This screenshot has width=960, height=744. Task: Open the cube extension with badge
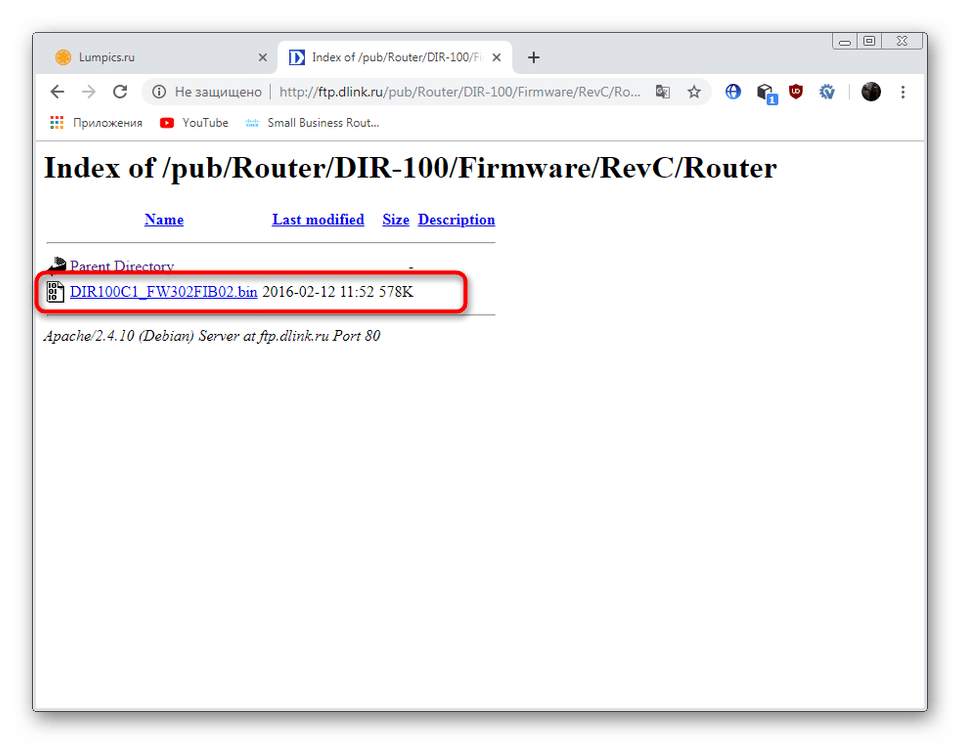point(765,93)
